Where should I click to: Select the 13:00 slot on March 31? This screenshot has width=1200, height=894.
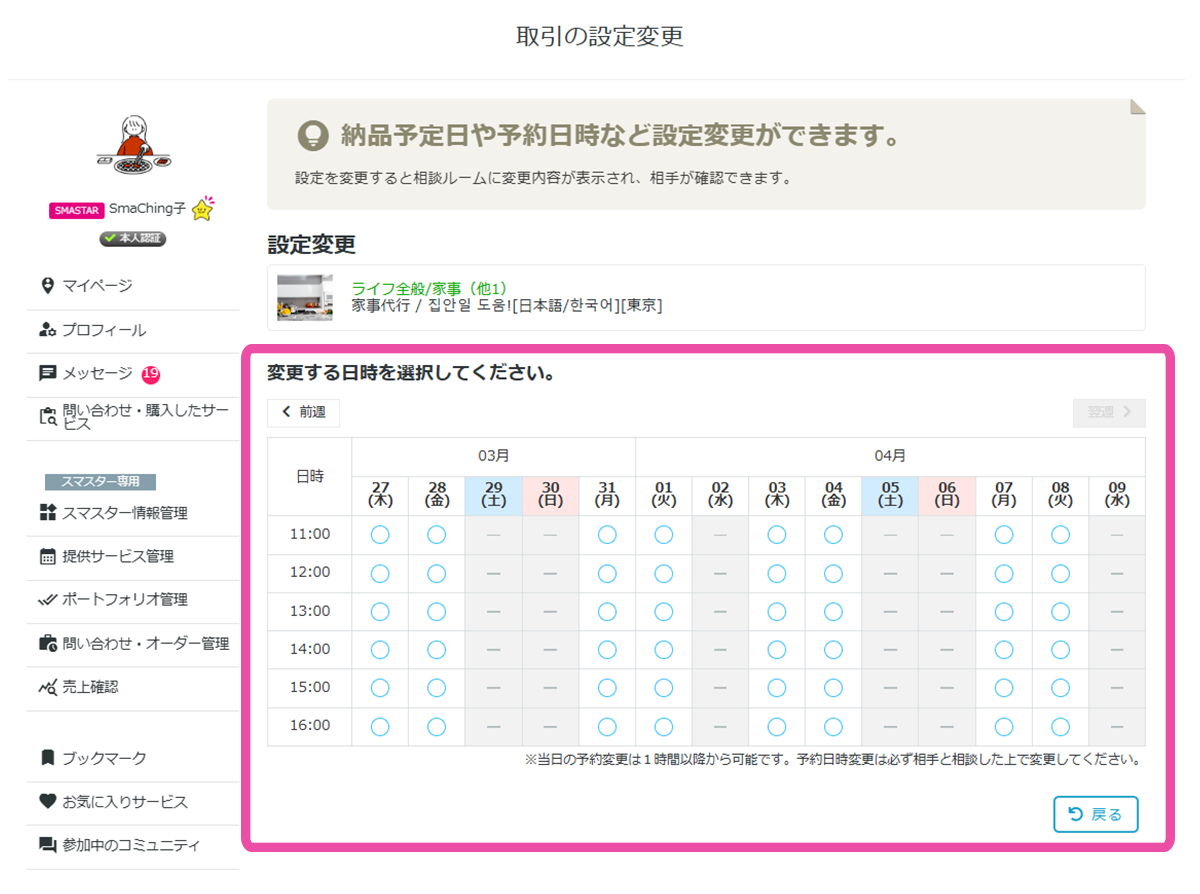(x=607, y=611)
